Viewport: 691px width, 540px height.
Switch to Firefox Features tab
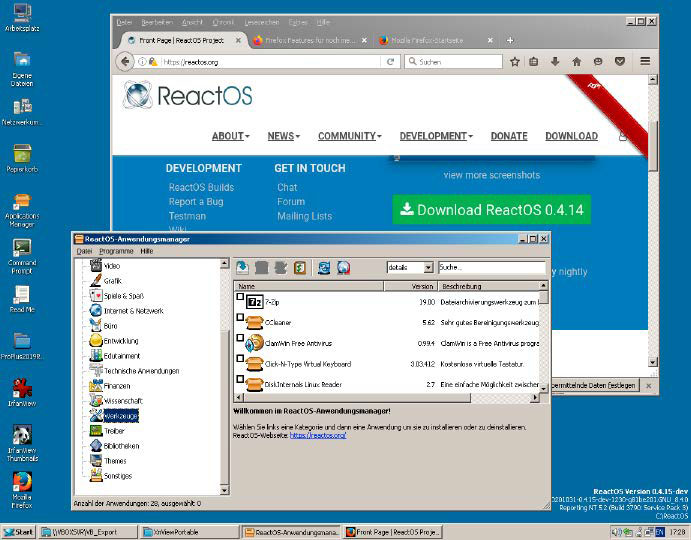[310, 40]
